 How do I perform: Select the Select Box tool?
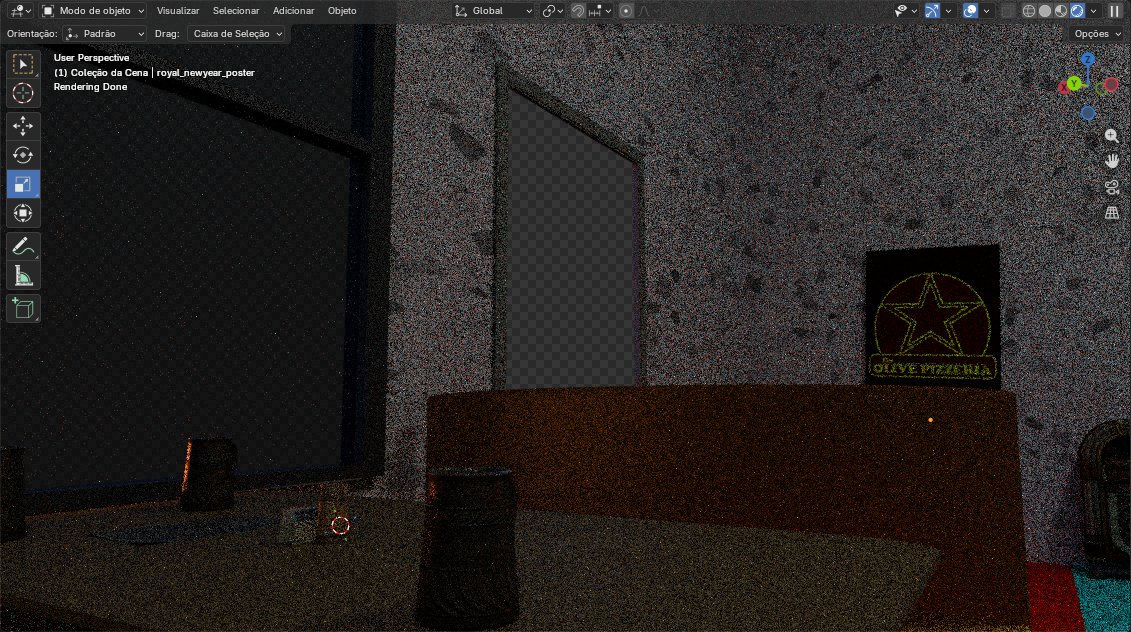[23, 64]
